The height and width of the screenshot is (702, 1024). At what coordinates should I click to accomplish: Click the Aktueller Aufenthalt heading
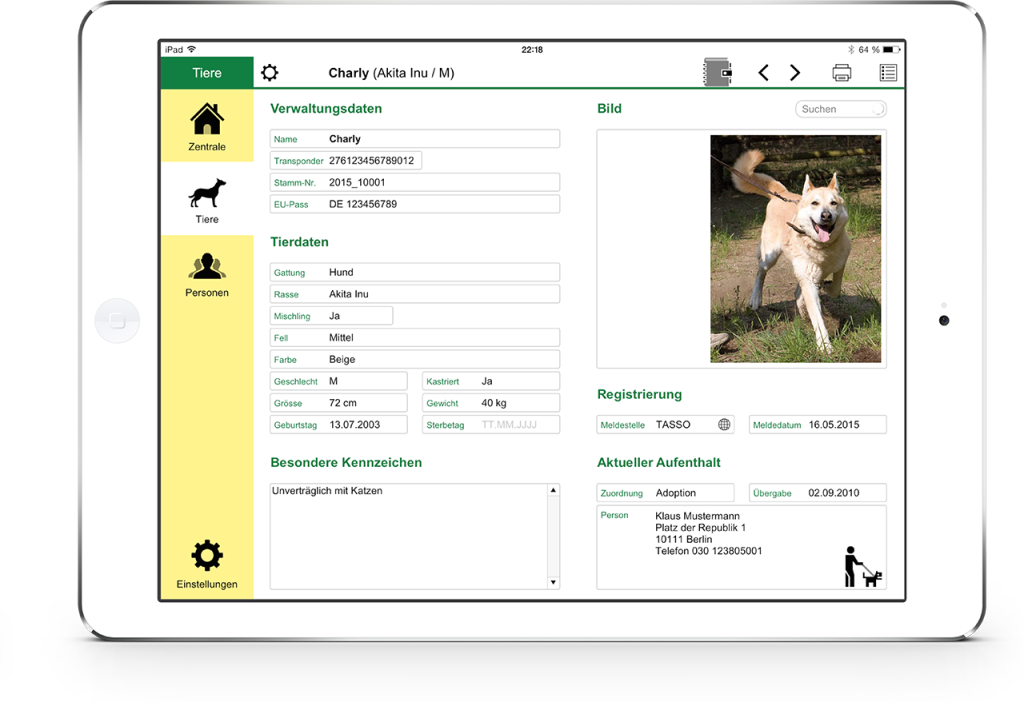click(658, 462)
